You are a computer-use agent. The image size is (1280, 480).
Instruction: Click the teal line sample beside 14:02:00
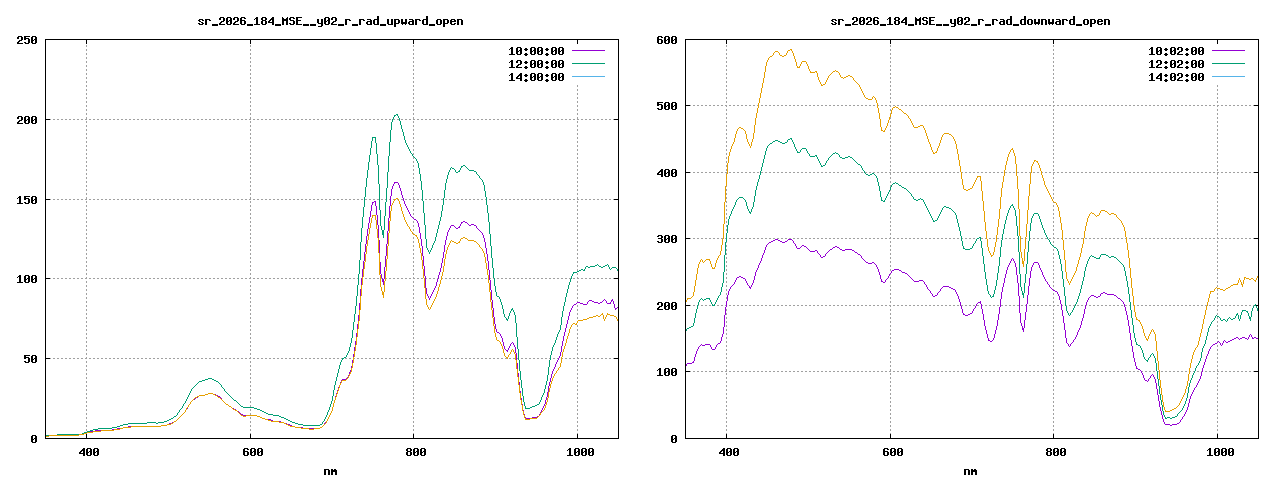pos(1228,76)
